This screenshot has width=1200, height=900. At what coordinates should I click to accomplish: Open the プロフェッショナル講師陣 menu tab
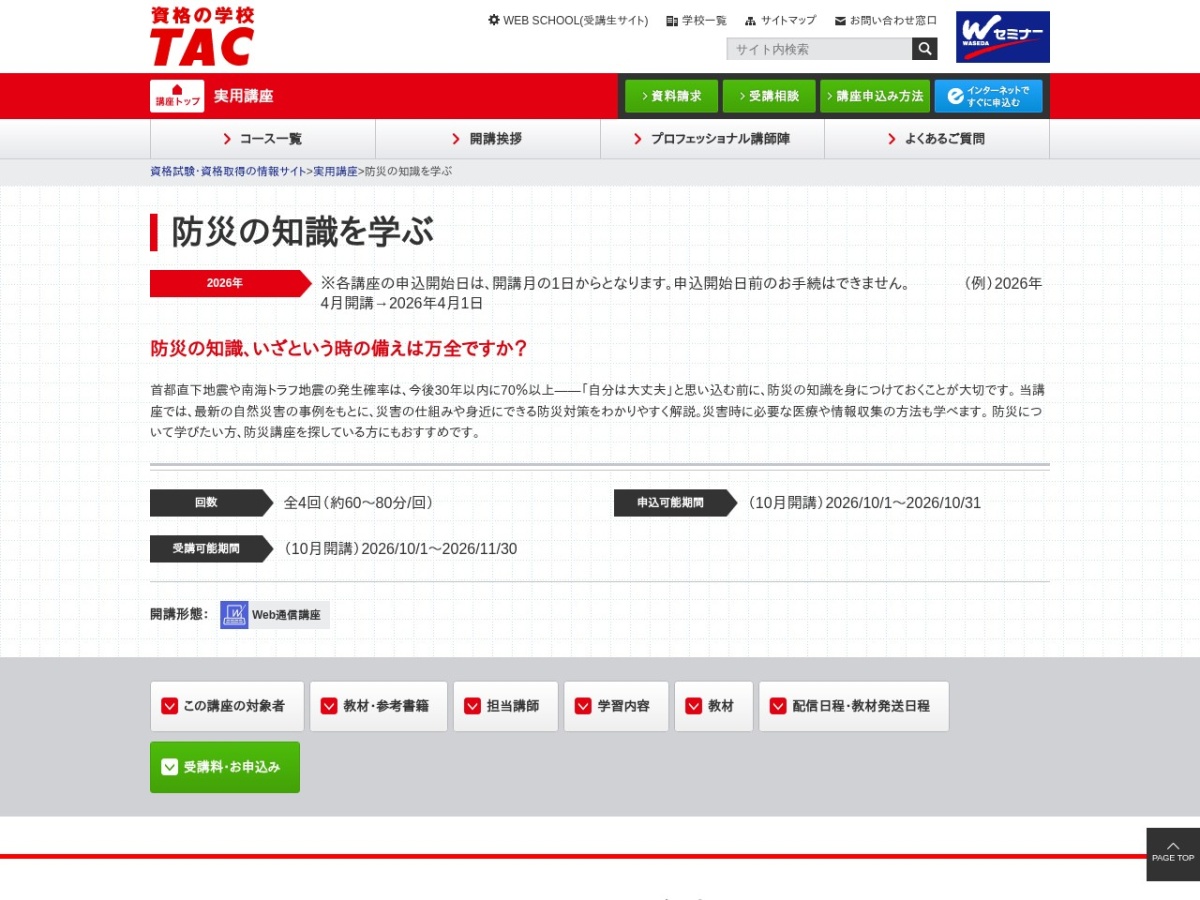point(712,139)
